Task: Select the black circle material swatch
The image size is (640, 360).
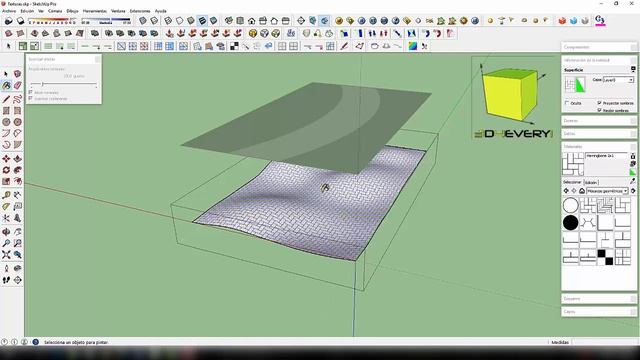Action: click(570, 223)
